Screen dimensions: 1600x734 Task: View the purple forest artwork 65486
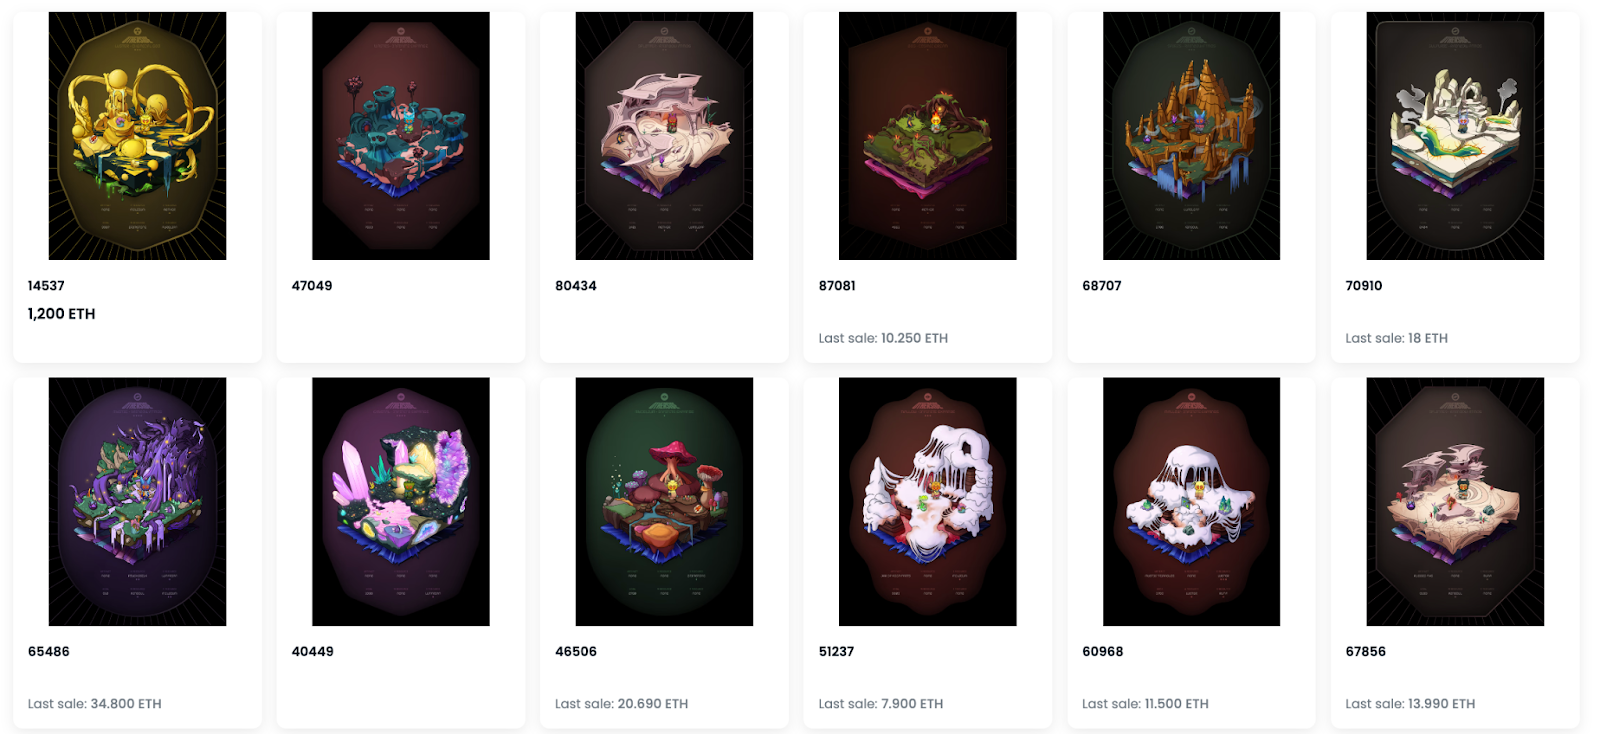137,502
